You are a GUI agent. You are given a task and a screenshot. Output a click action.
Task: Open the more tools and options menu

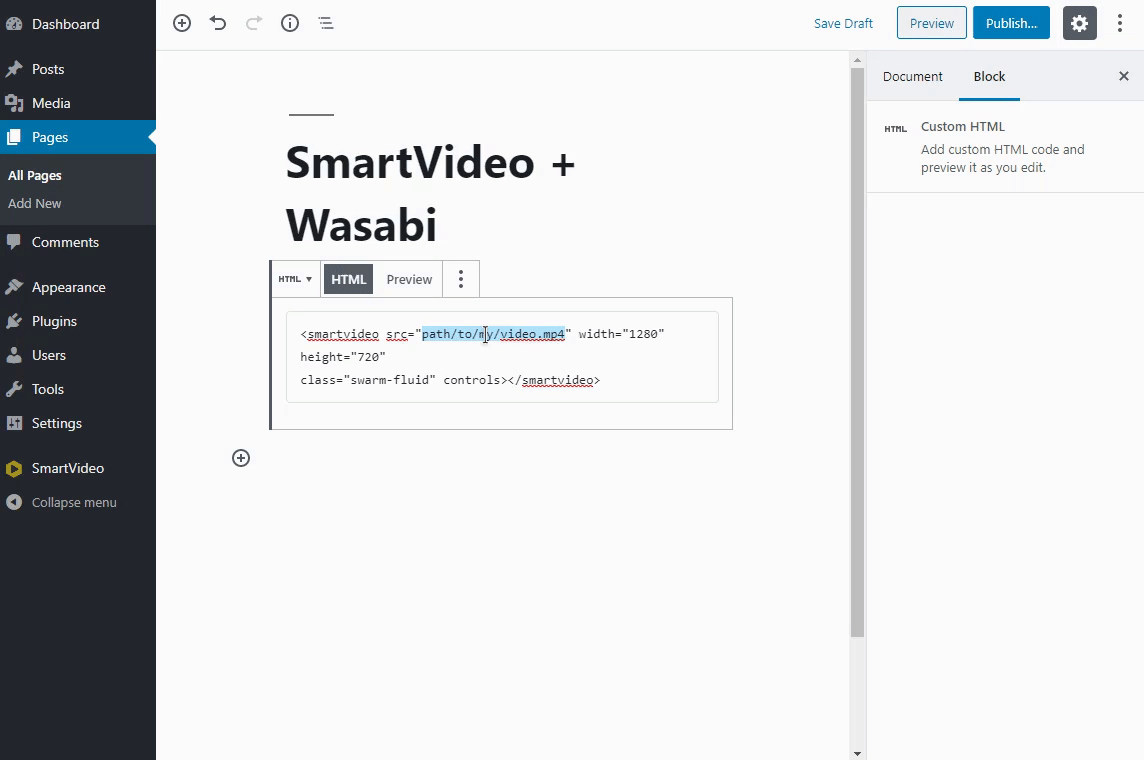coord(1119,23)
